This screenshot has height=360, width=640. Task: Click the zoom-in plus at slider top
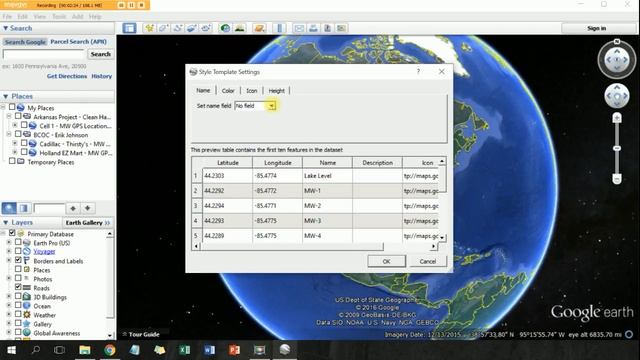tap(617, 118)
